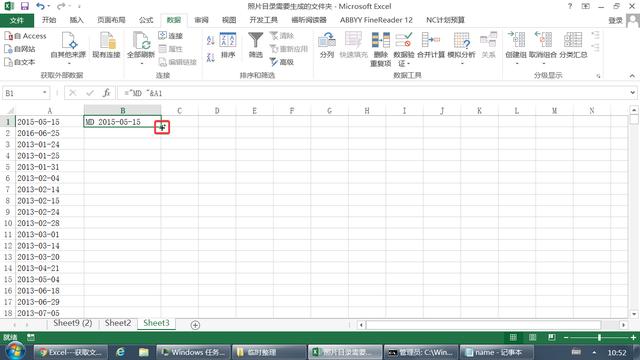This screenshot has height=360, width=640.
Task: Add a new sheet with plus button
Action: 195,325
